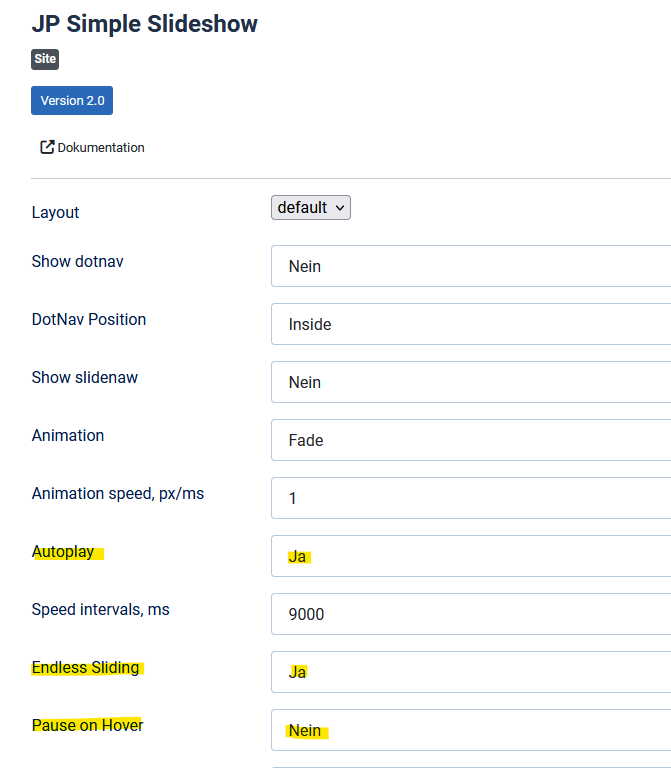This screenshot has height=768, width=671.
Task: Toggle the Autoplay setting field
Action: 470,556
